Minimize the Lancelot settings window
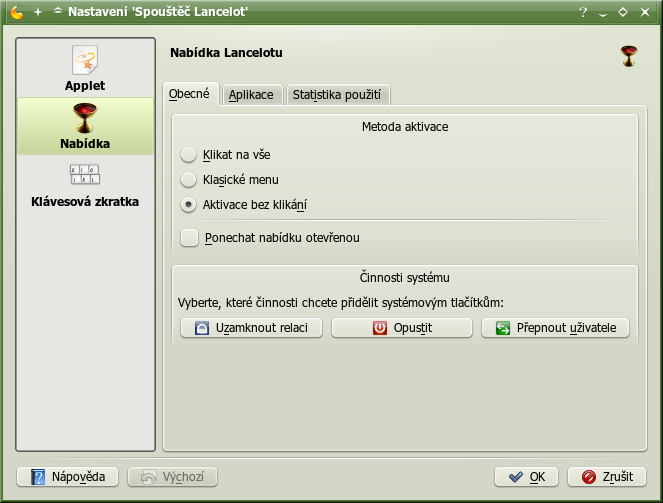The height and width of the screenshot is (503, 663). coord(603,13)
